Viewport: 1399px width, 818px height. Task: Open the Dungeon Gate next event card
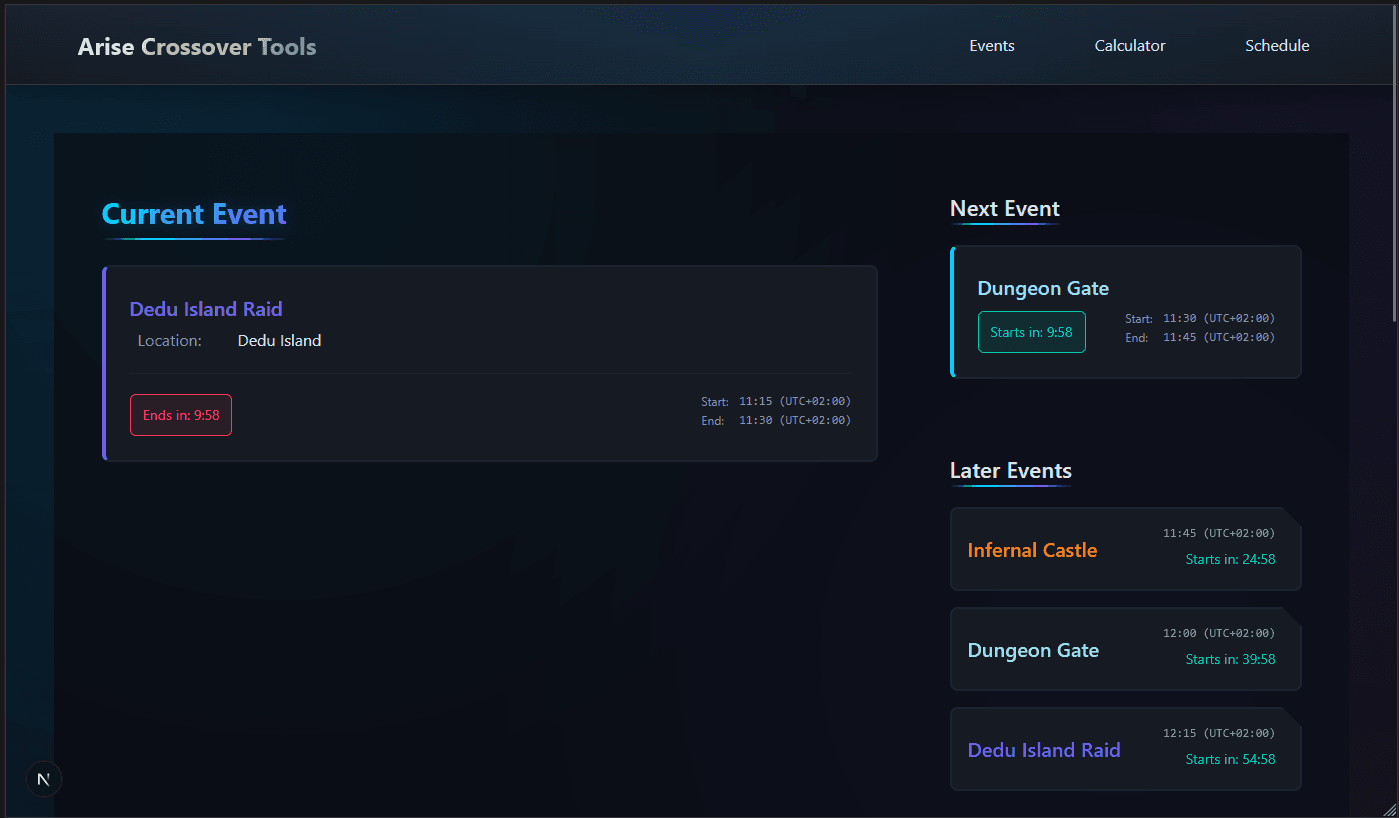(1126, 312)
